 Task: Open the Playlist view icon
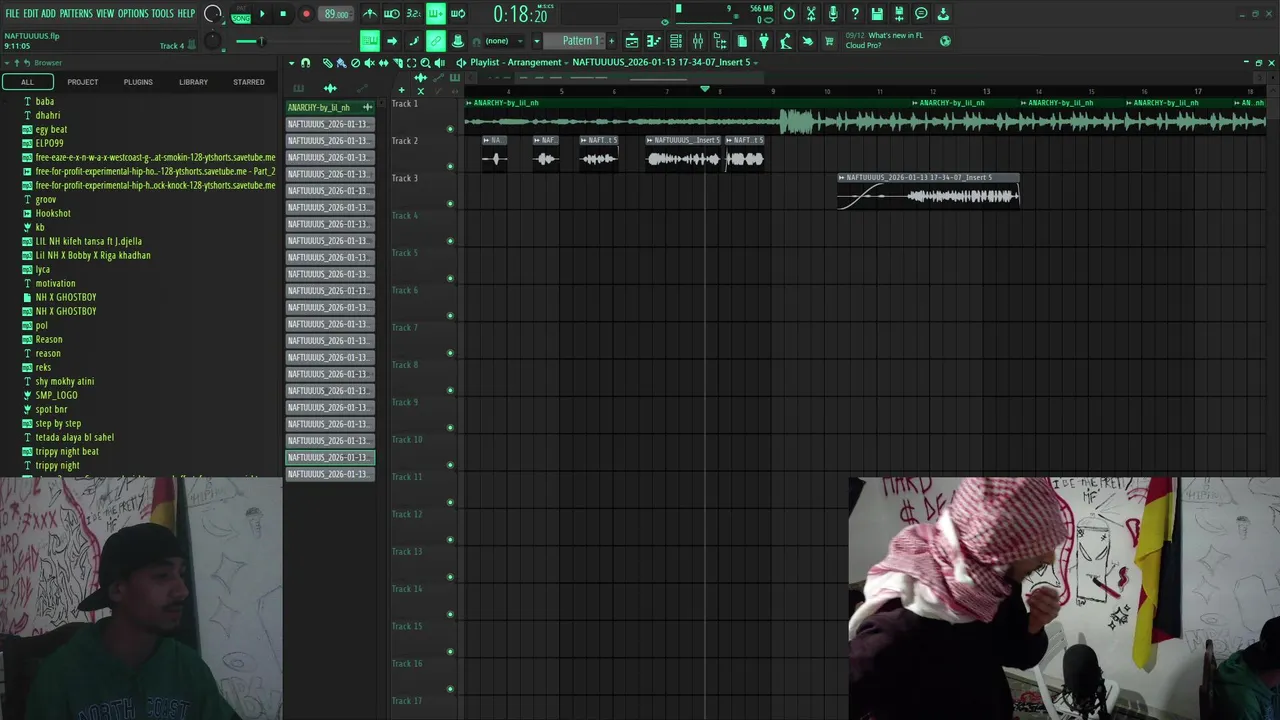click(x=632, y=41)
